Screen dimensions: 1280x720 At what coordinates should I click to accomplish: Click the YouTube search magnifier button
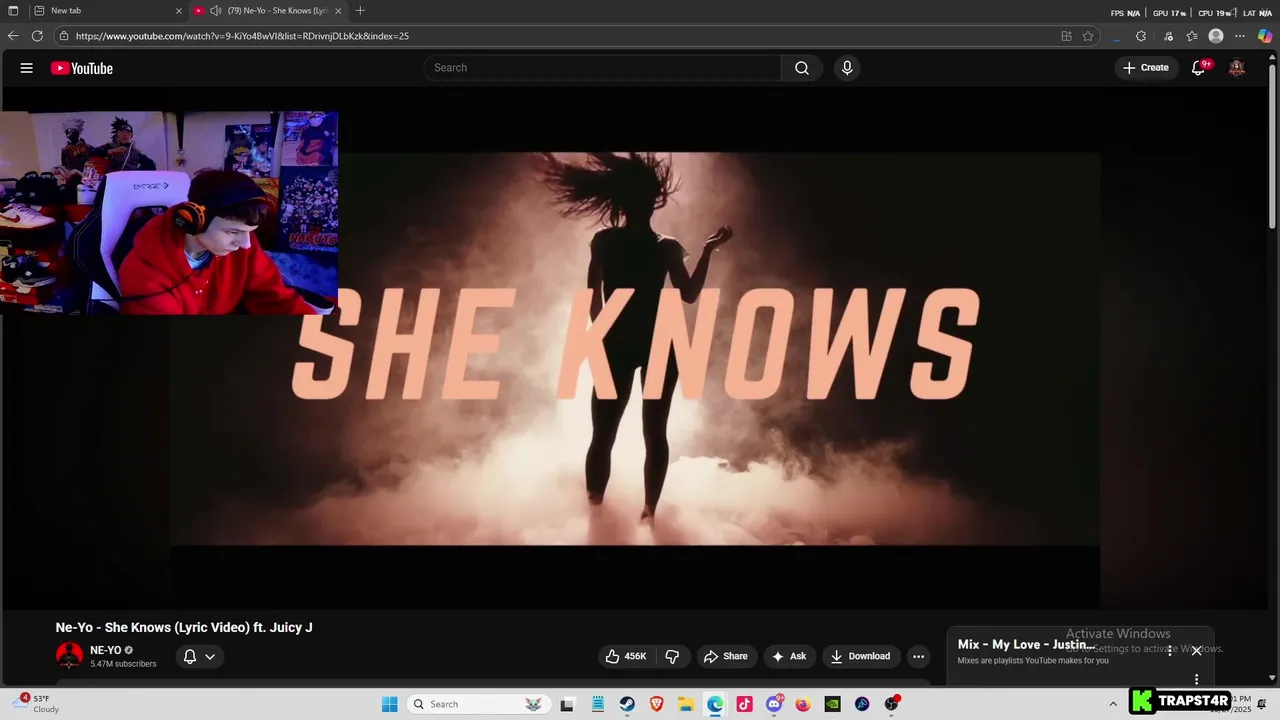coord(802,68)
